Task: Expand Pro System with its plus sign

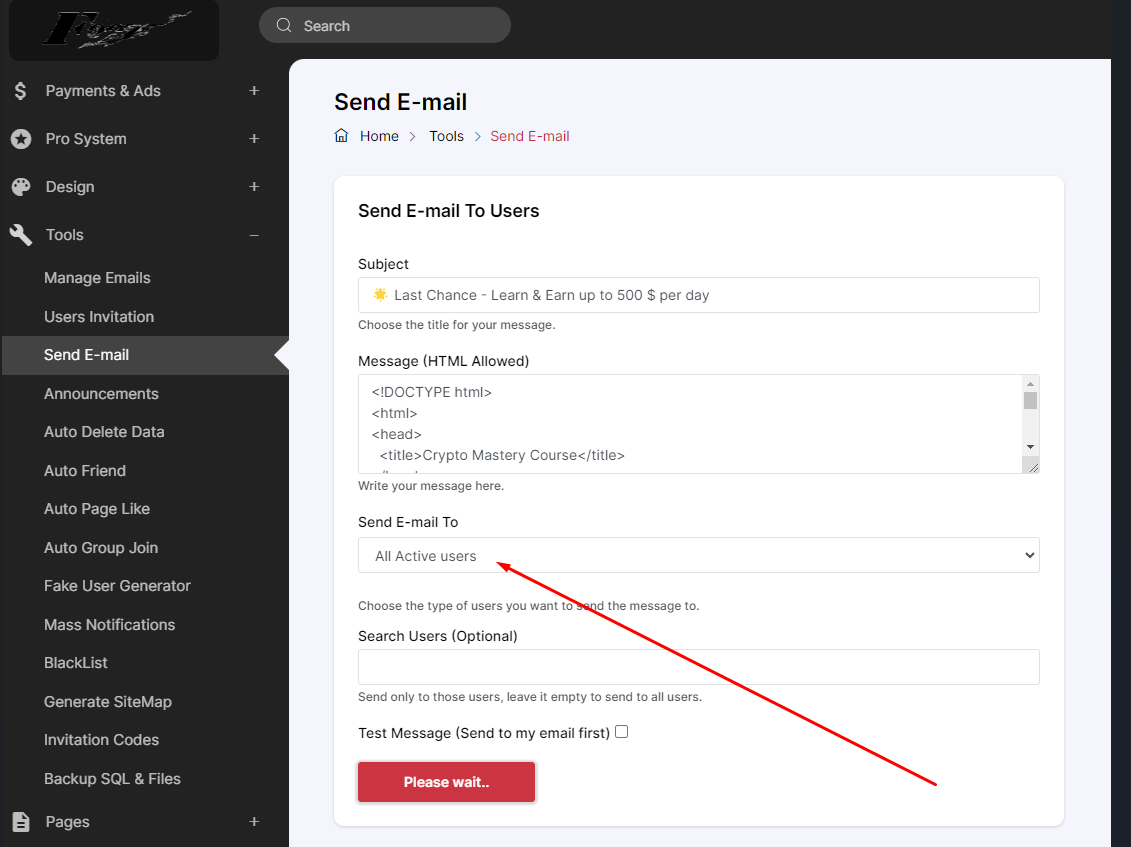Action: click(254, 139)
